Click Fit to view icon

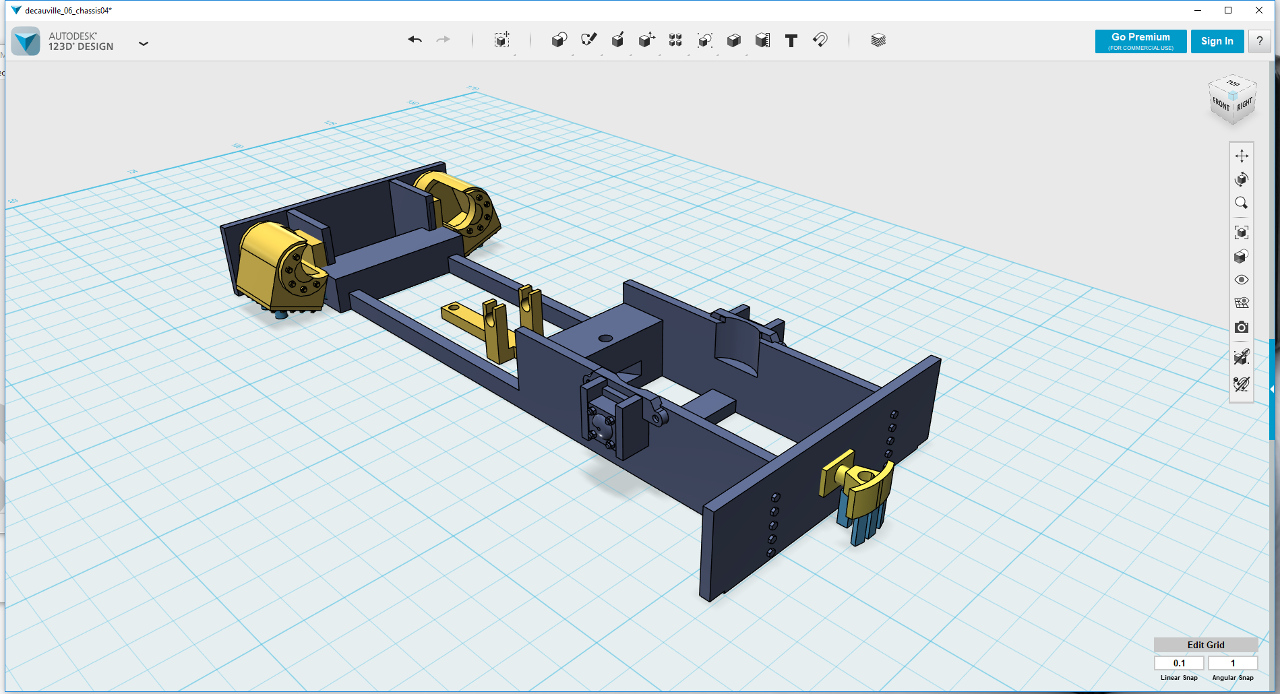tap(1242, 232)
